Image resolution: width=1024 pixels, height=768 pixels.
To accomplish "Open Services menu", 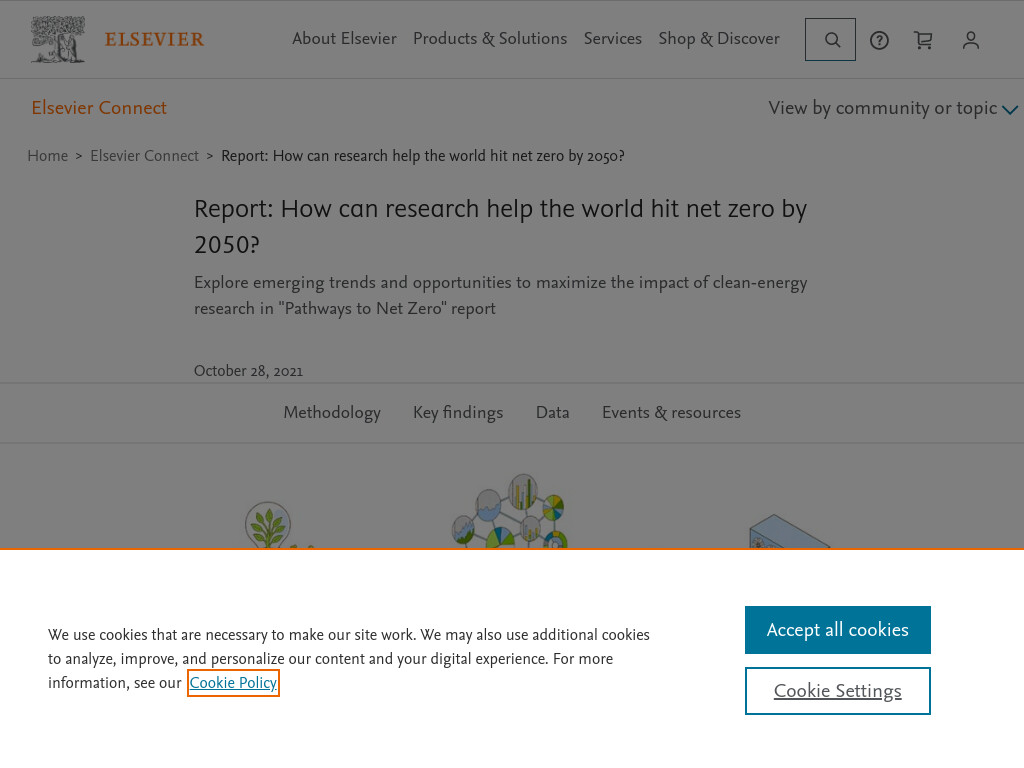I will coord(613,39).
